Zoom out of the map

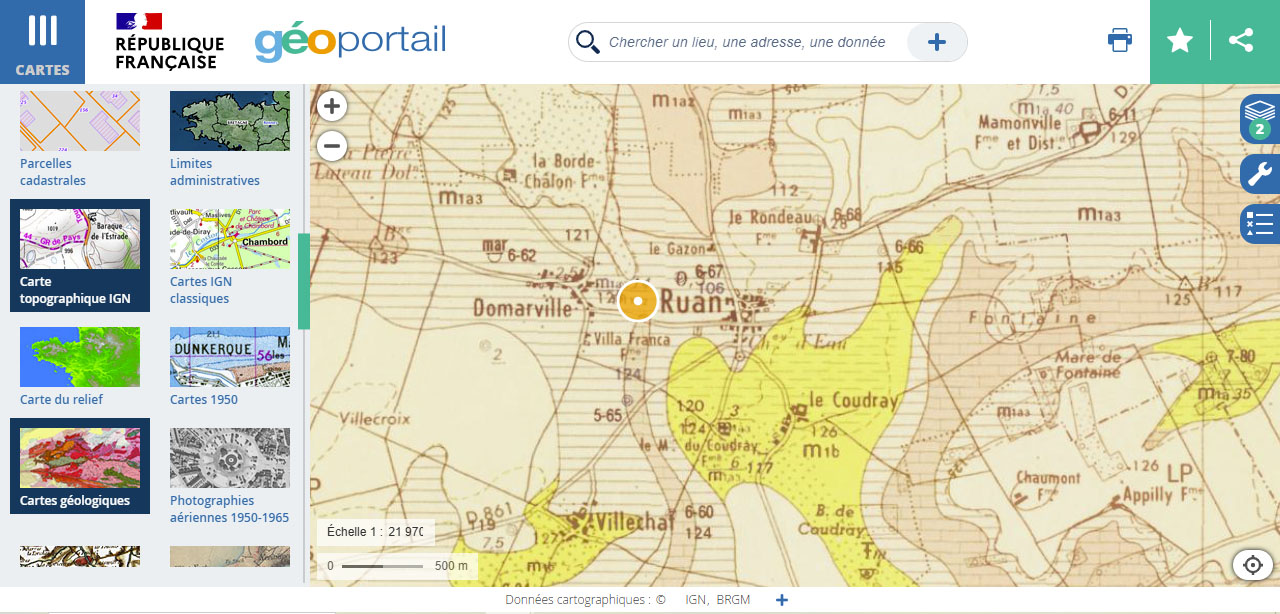click(x=332, y=146)
